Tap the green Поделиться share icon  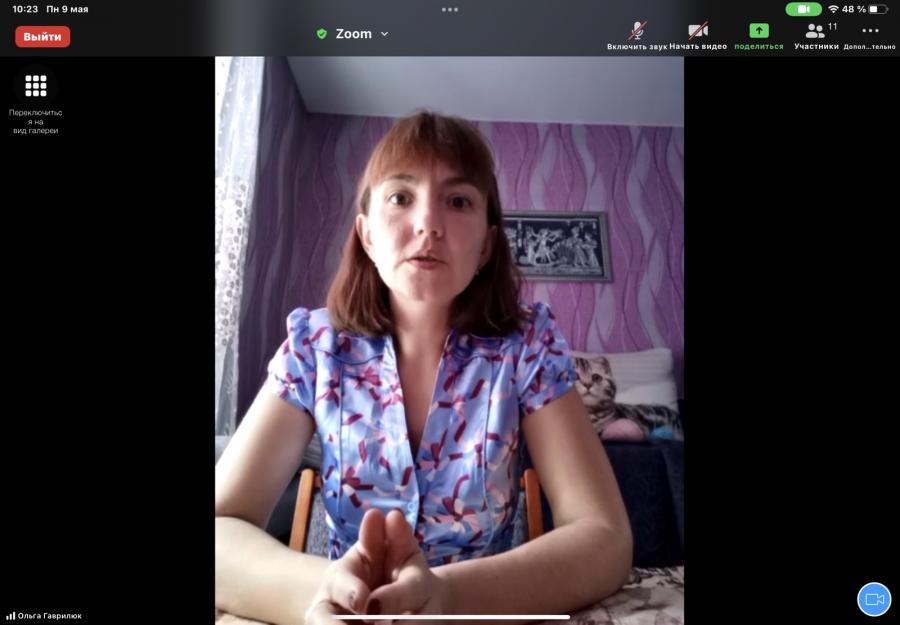point(759,31)
